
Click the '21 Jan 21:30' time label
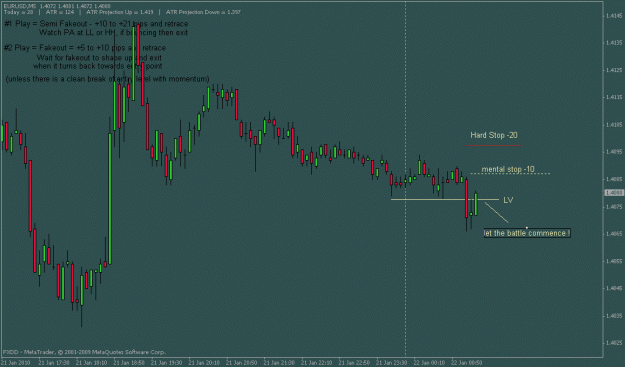279,363
